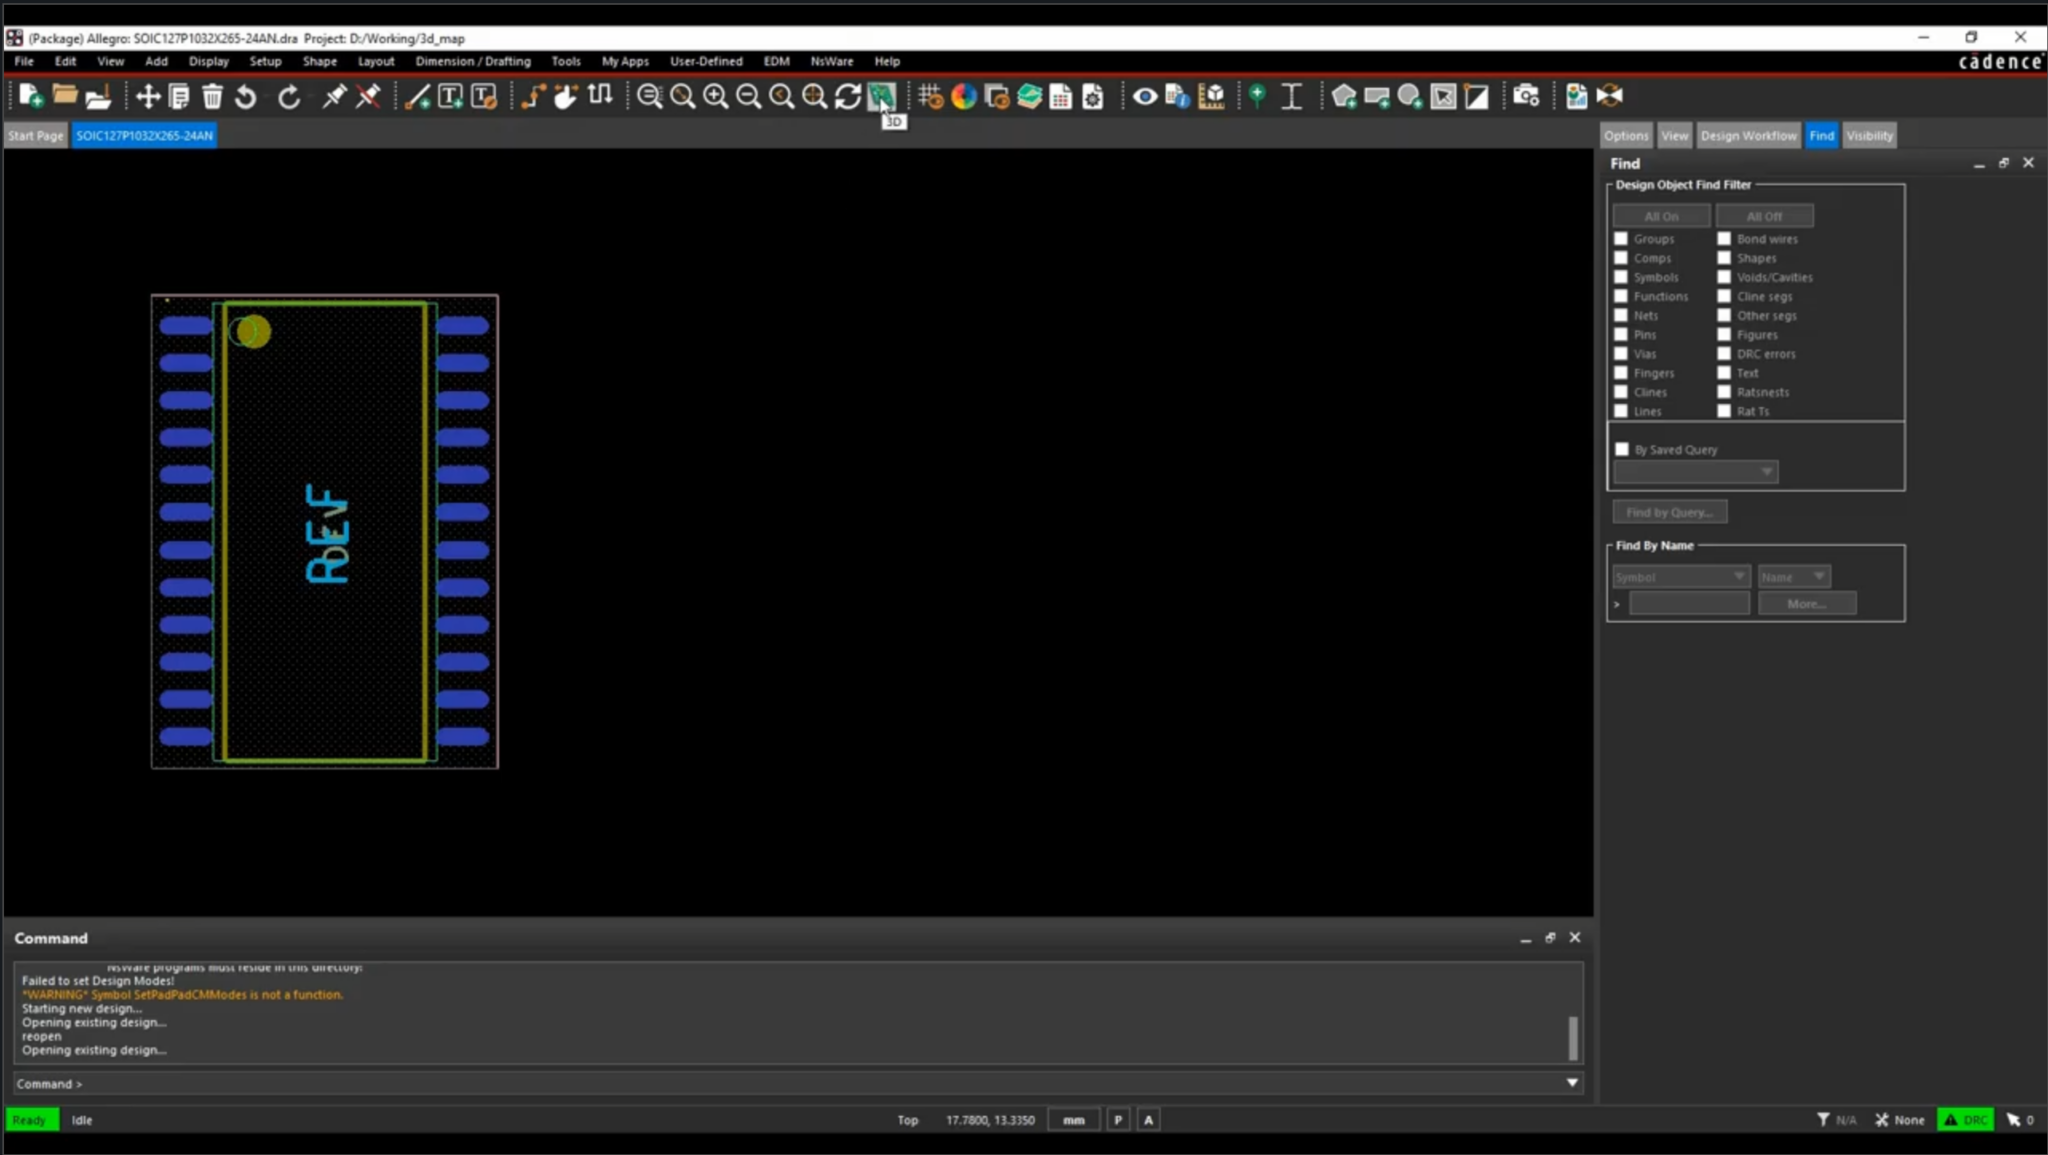The width and height of the screenshot is (2048, 1155).
Task: Click the Undo icon
Action: click(245, 96)
